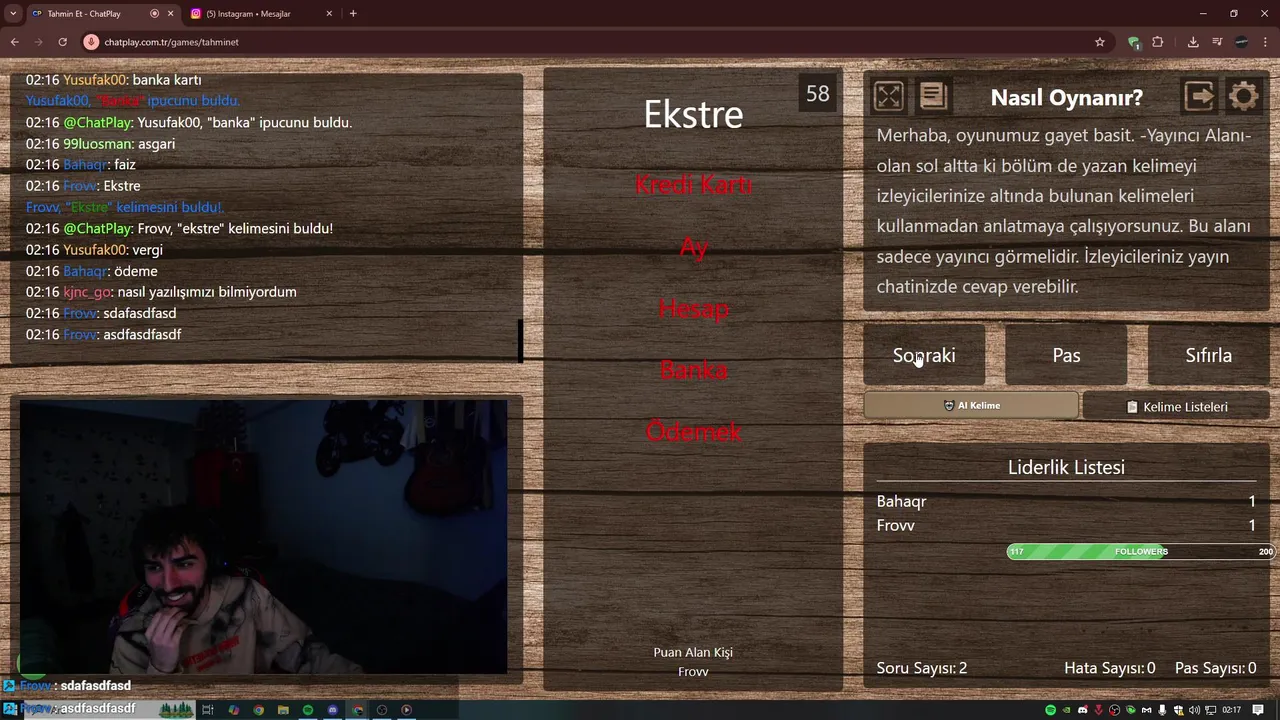Click the forbidden word Ödemek

pos(693,432)
